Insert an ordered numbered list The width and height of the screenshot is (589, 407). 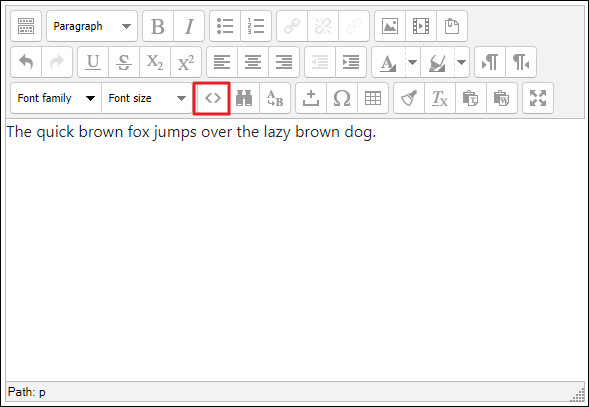pyautogui.click(x=256, y=26)
